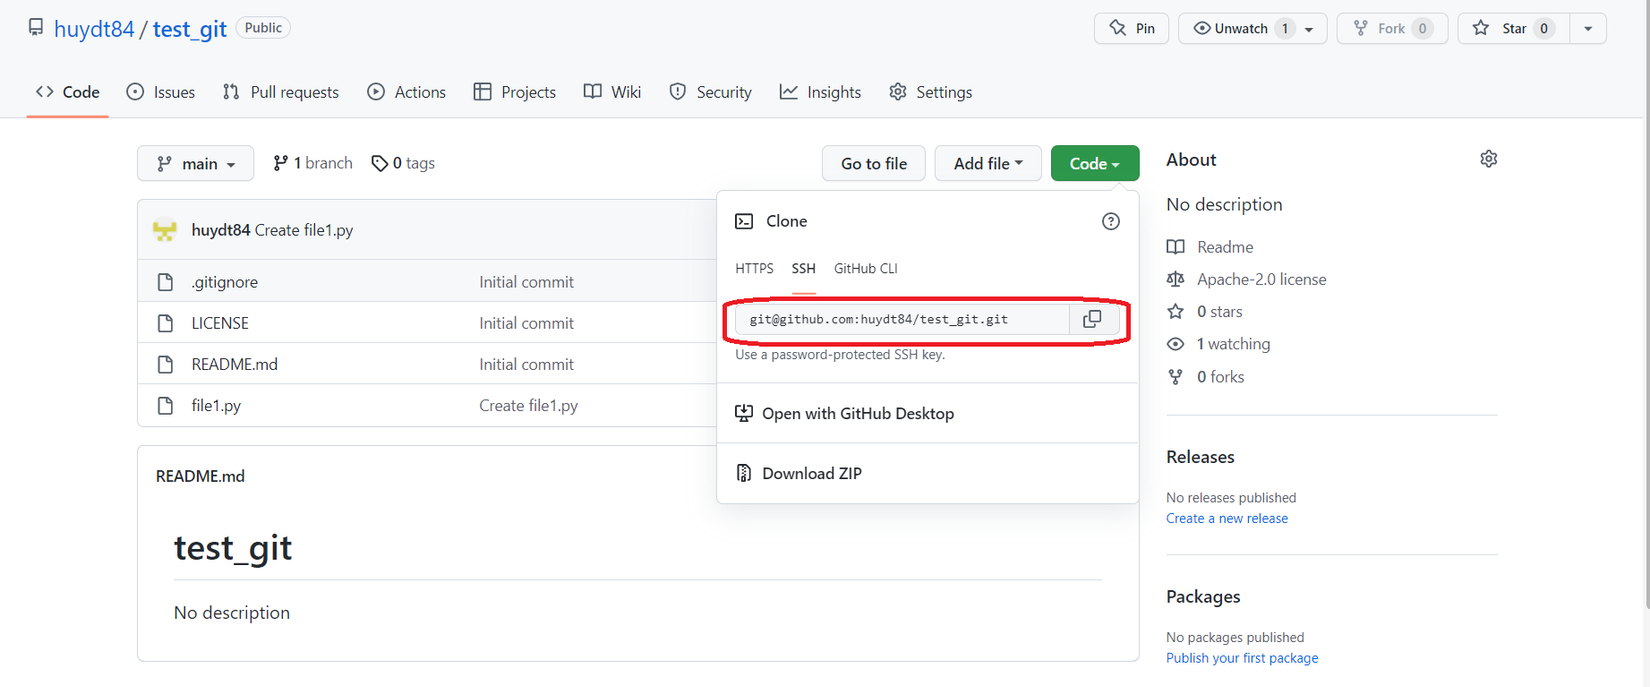Open the README.md file in list
1650x687 pixels.
pos(235,364)
